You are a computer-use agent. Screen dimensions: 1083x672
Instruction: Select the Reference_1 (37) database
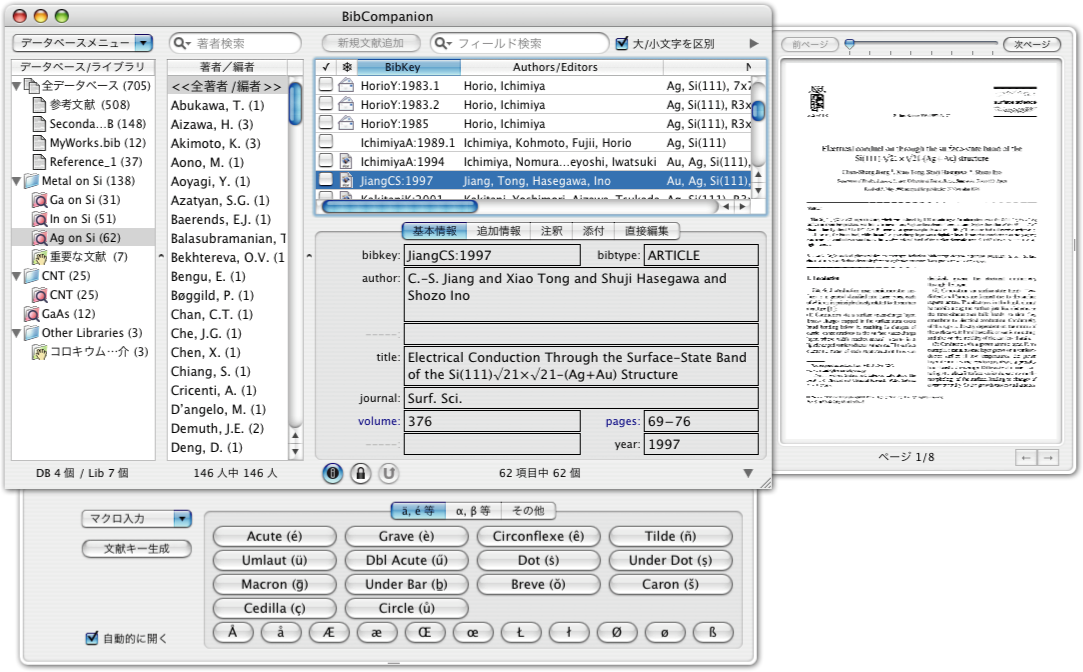[95, 162]
